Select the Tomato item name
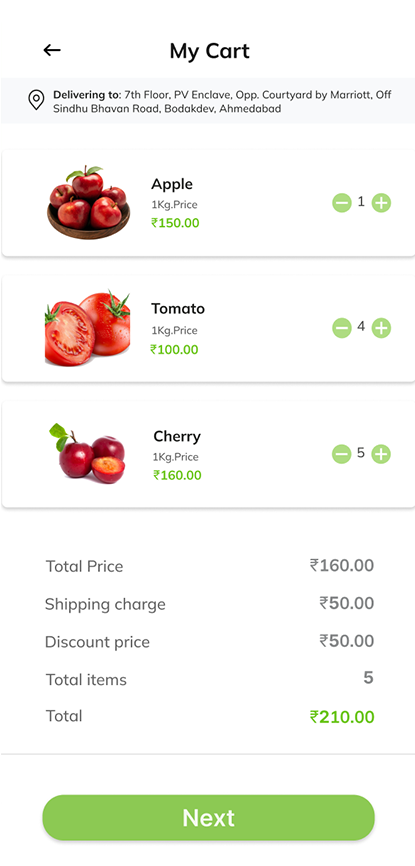 point(178,309)
